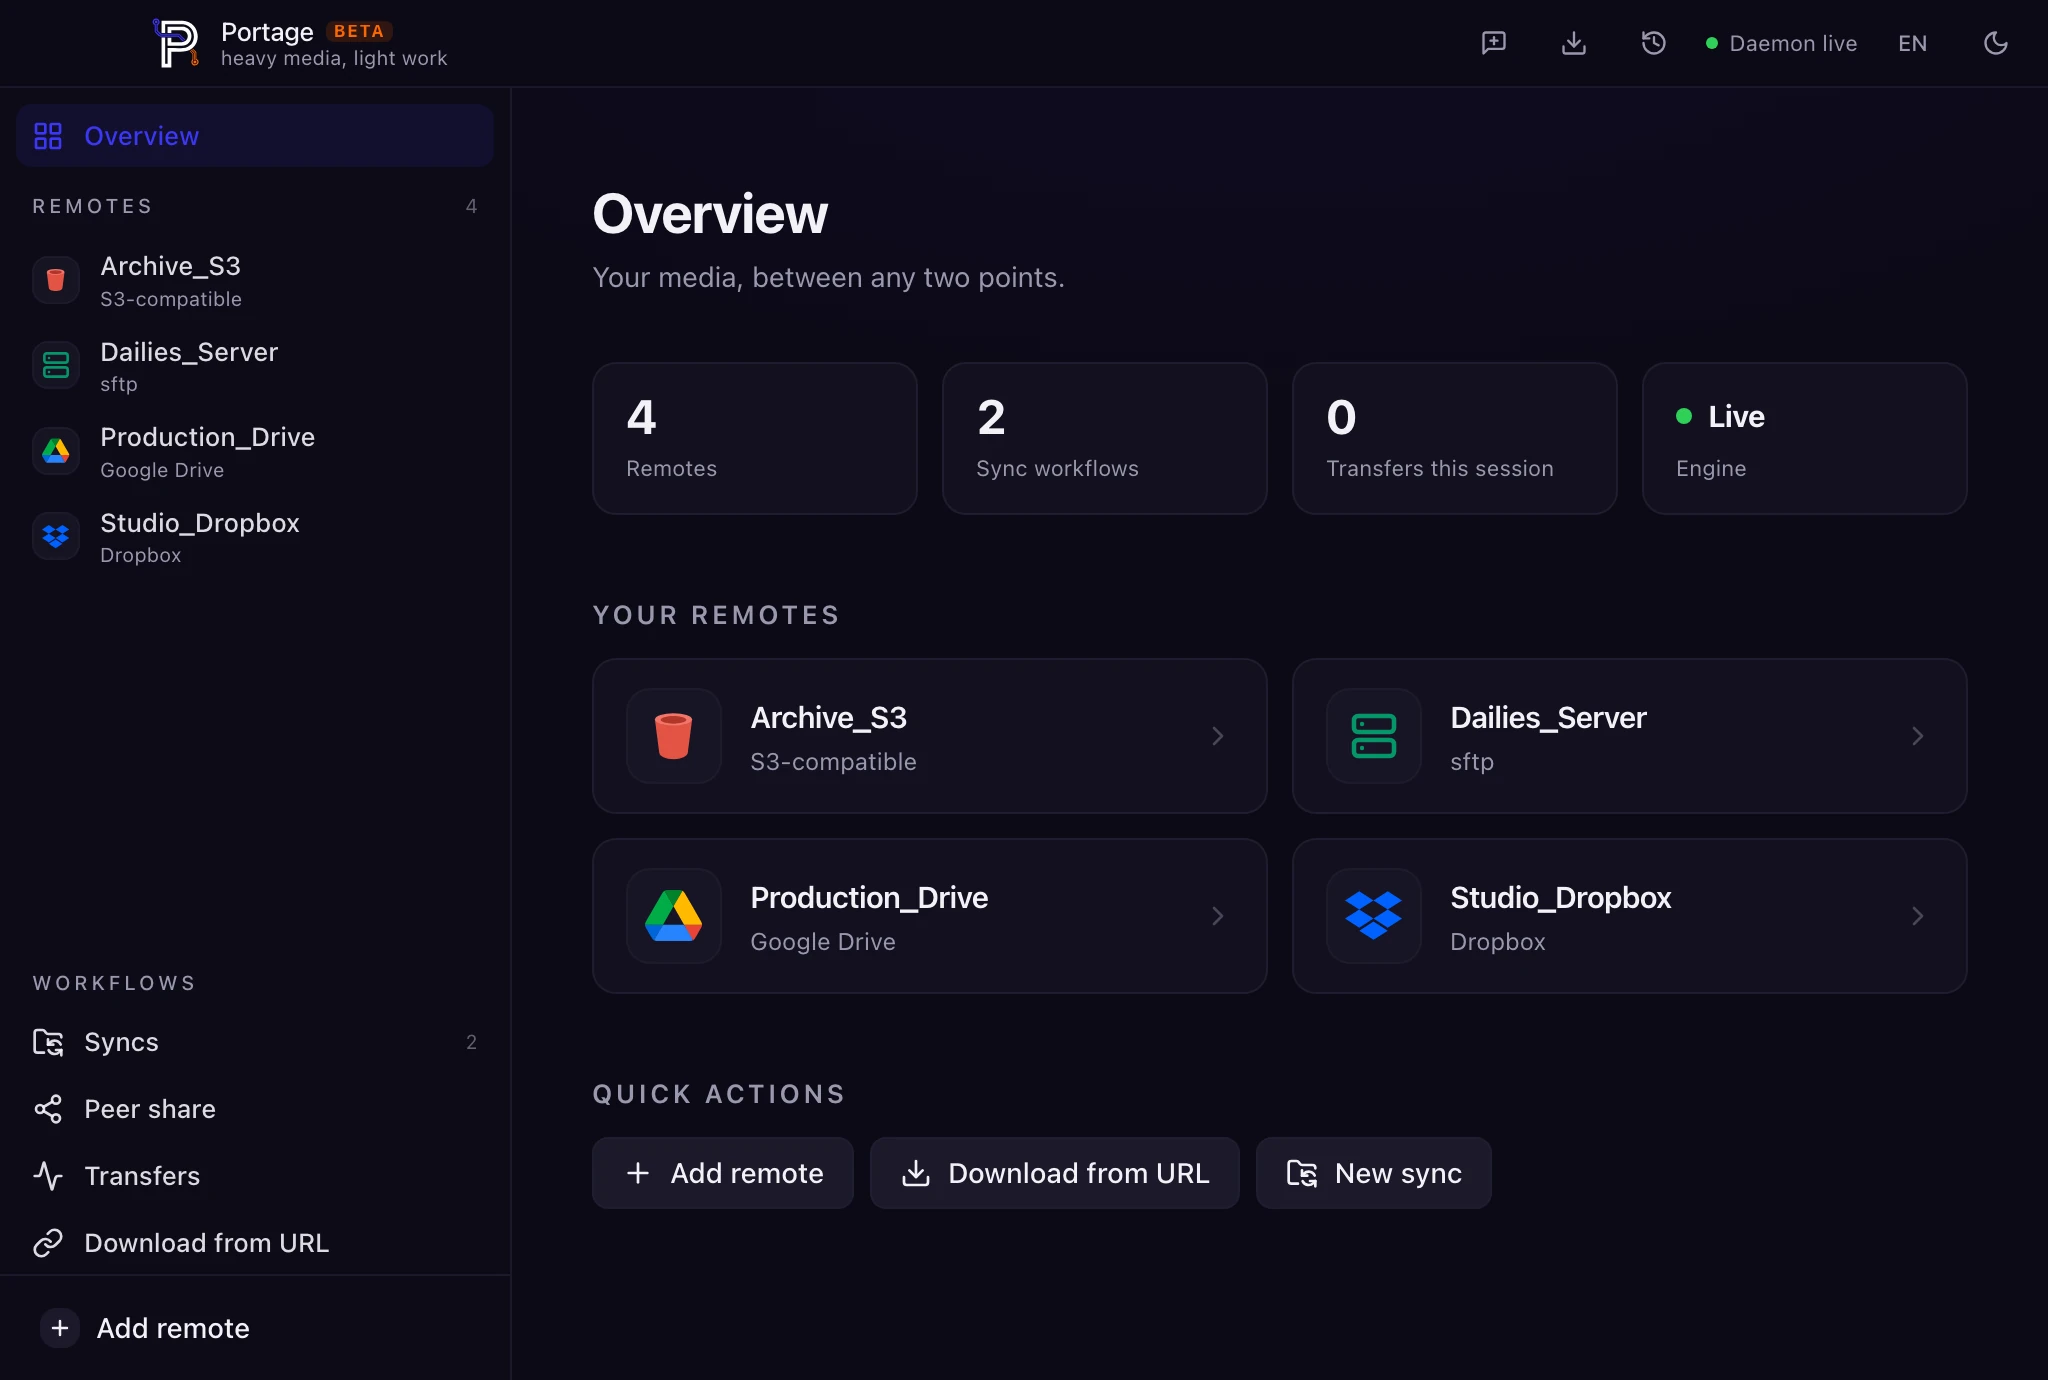The image size is (2048, 1380).
Task: Click the YOUR REMOTES heading
Action: click(716, 615)
